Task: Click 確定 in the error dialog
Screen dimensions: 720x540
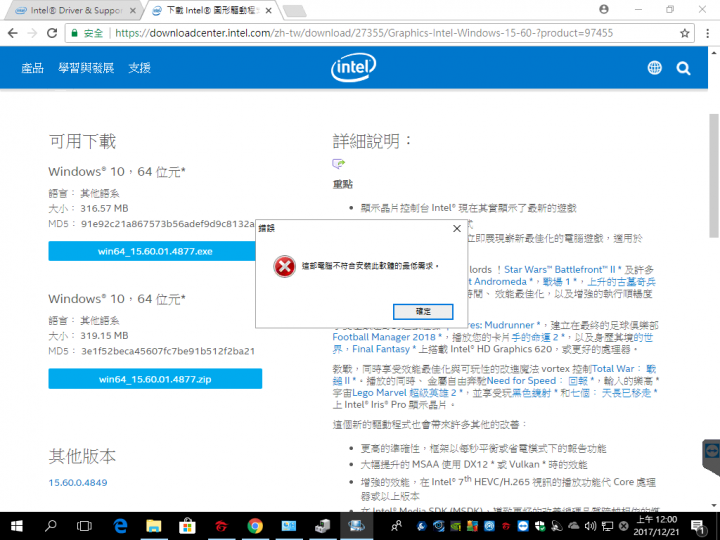Action: point(423,312)
